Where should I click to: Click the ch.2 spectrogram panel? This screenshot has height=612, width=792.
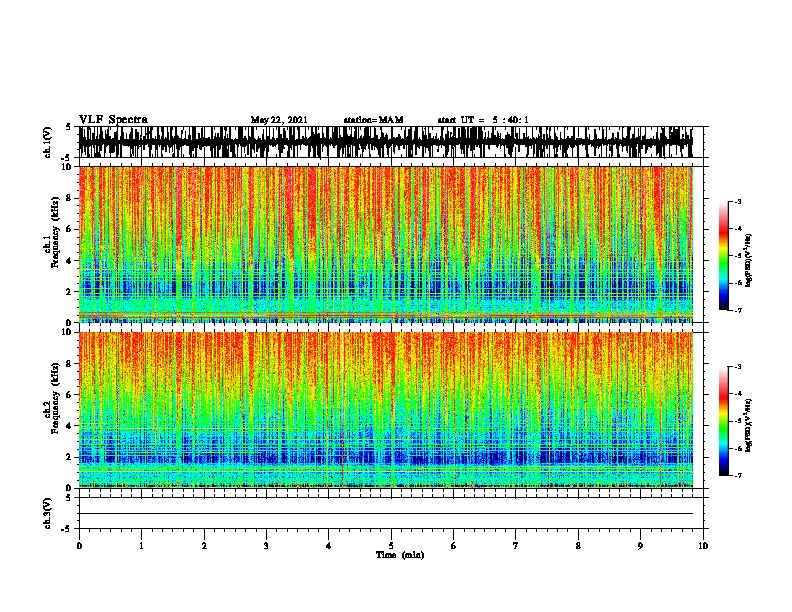coord(386,410)
